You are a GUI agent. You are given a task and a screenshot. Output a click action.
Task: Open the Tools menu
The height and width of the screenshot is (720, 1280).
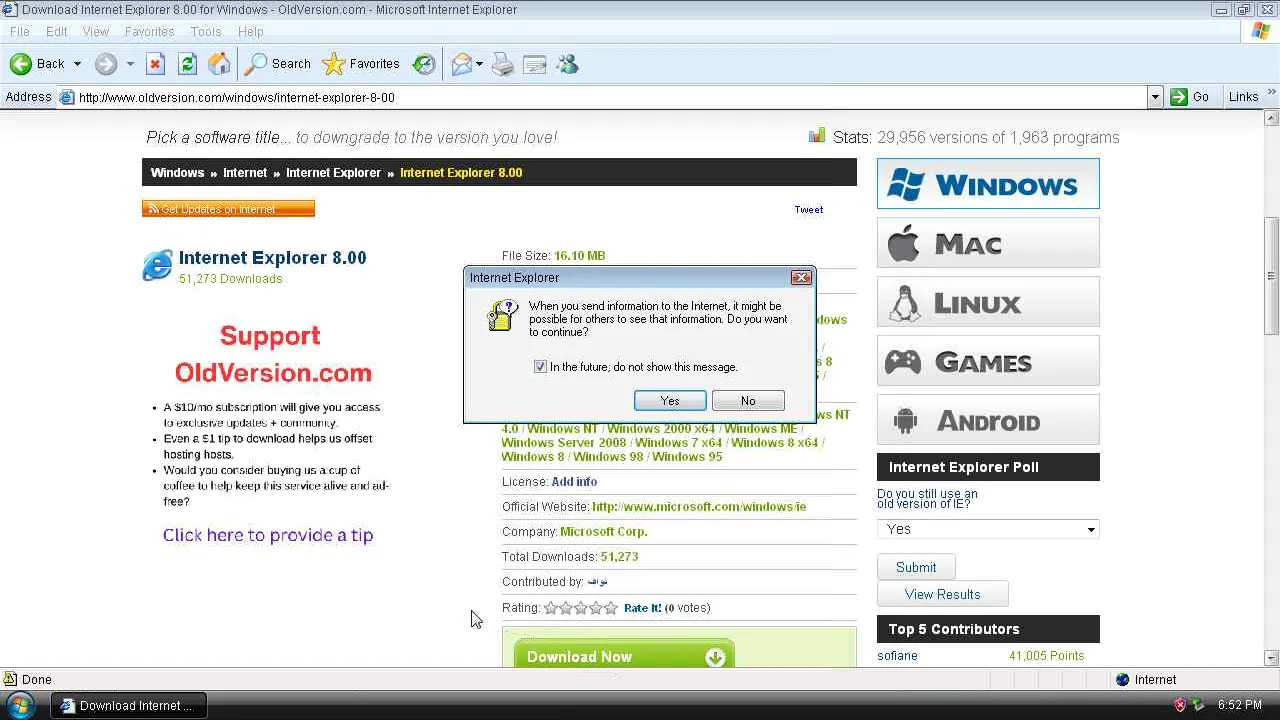coord(206,32)
